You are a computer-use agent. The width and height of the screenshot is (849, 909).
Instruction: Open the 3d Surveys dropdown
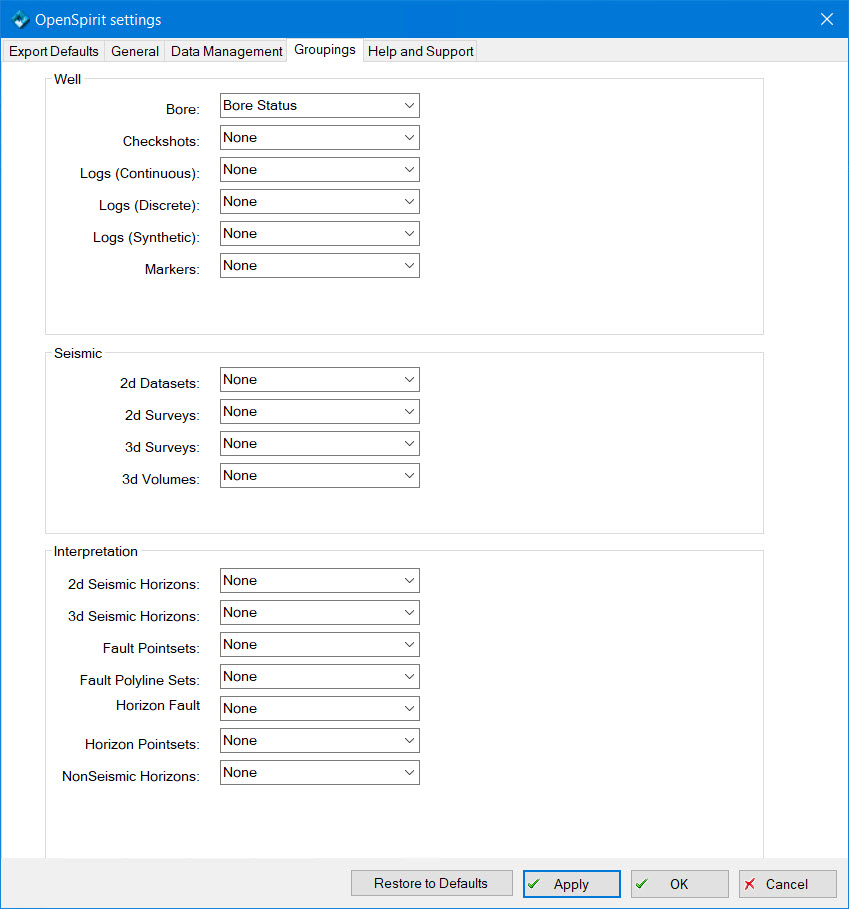click(319, 443)
